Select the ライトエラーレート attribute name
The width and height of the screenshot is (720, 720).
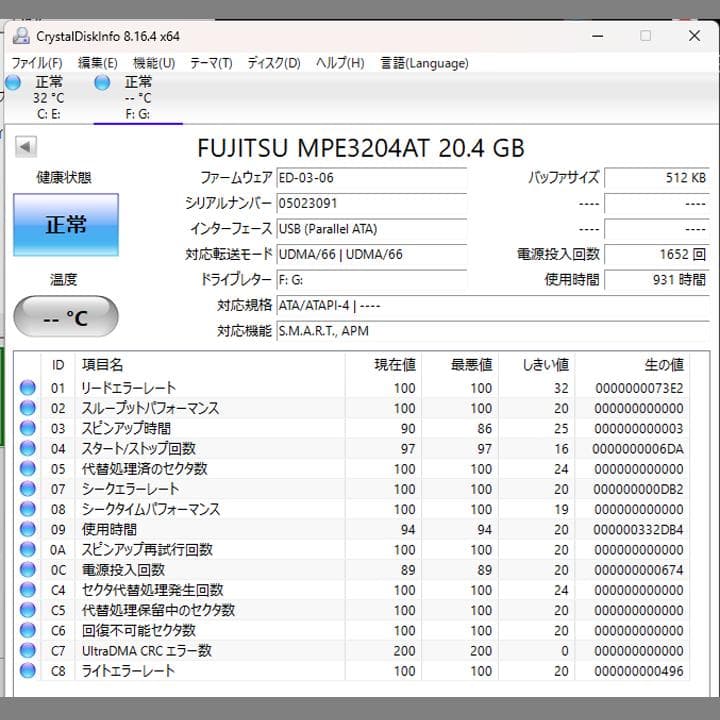pos(128,671)
